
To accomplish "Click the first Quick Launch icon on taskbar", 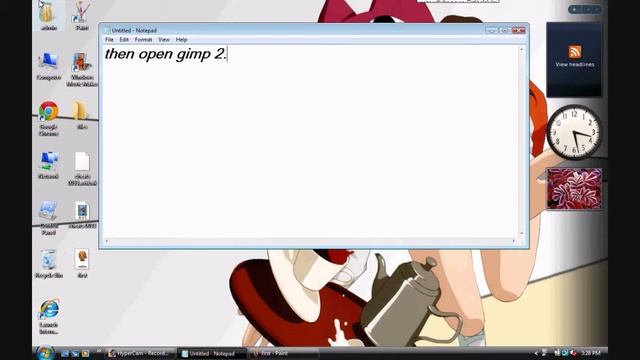I will (x=65, y=353).
